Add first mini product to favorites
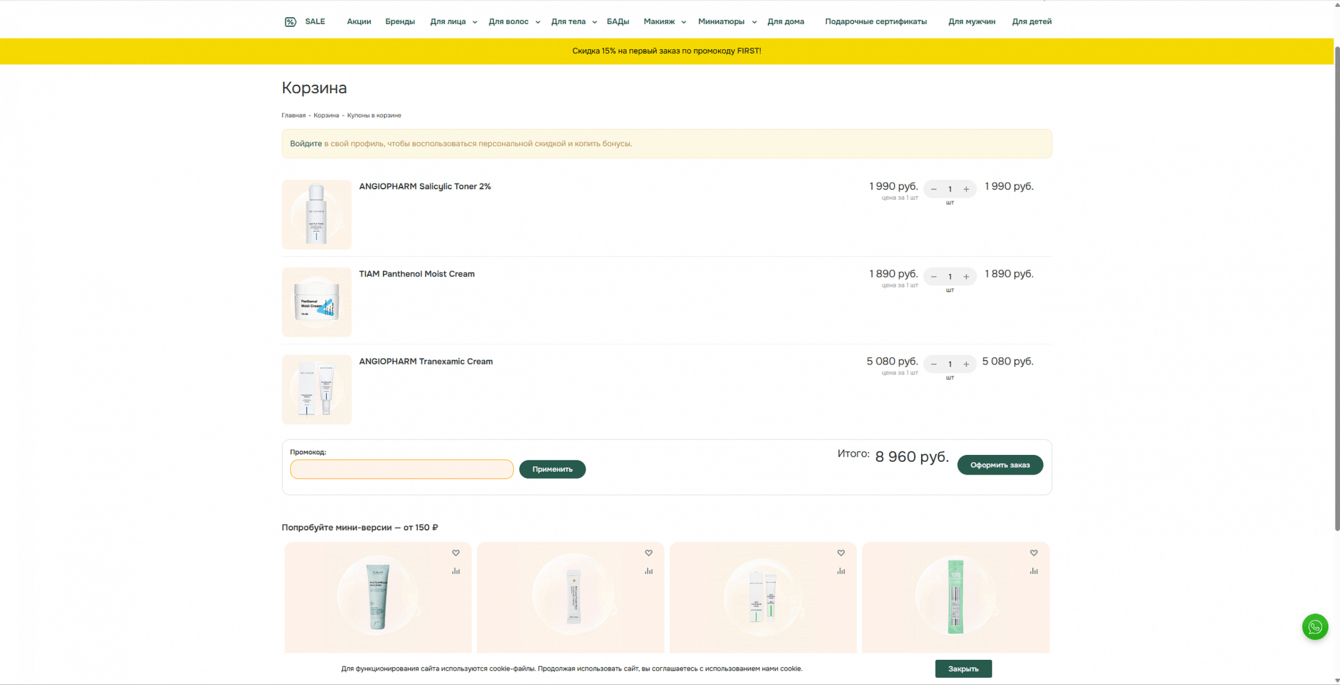The height and width of the screenshot is (685, 1340). coord(456,553)
